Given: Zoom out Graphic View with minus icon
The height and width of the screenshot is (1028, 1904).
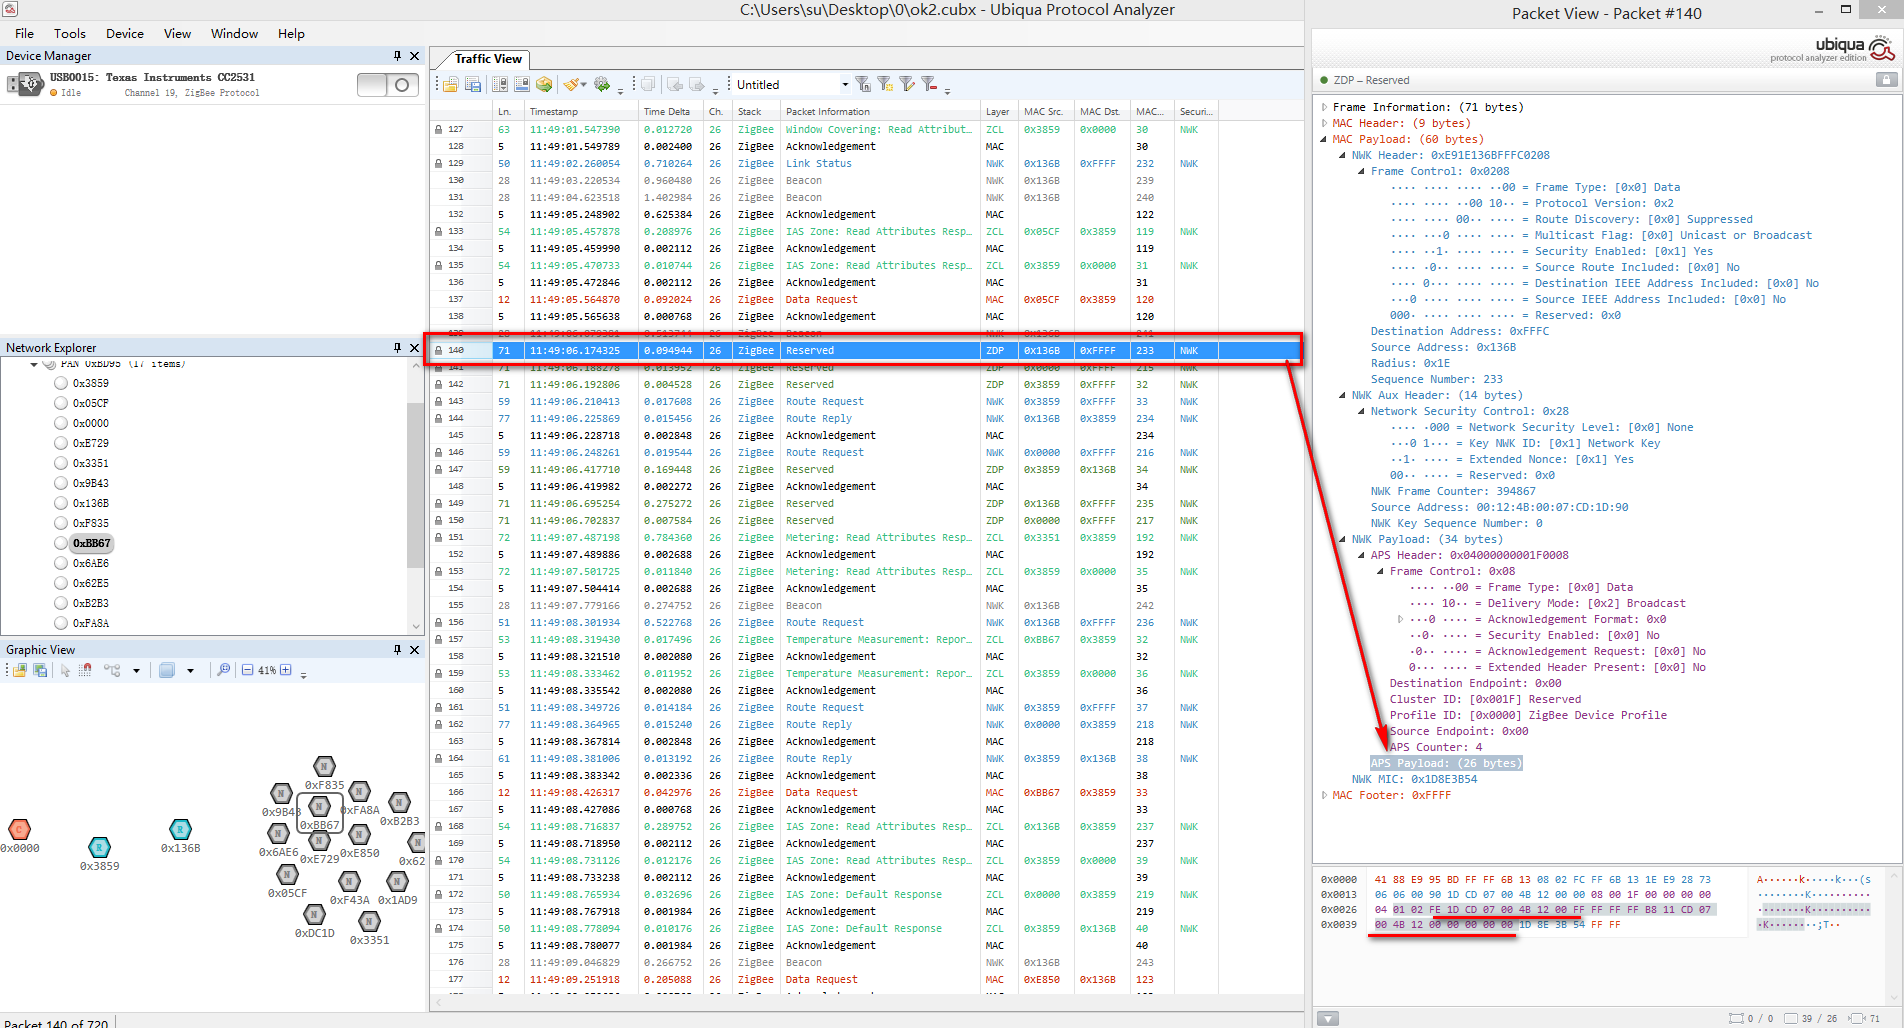Looking at the screenshot, I should point(247,670).
